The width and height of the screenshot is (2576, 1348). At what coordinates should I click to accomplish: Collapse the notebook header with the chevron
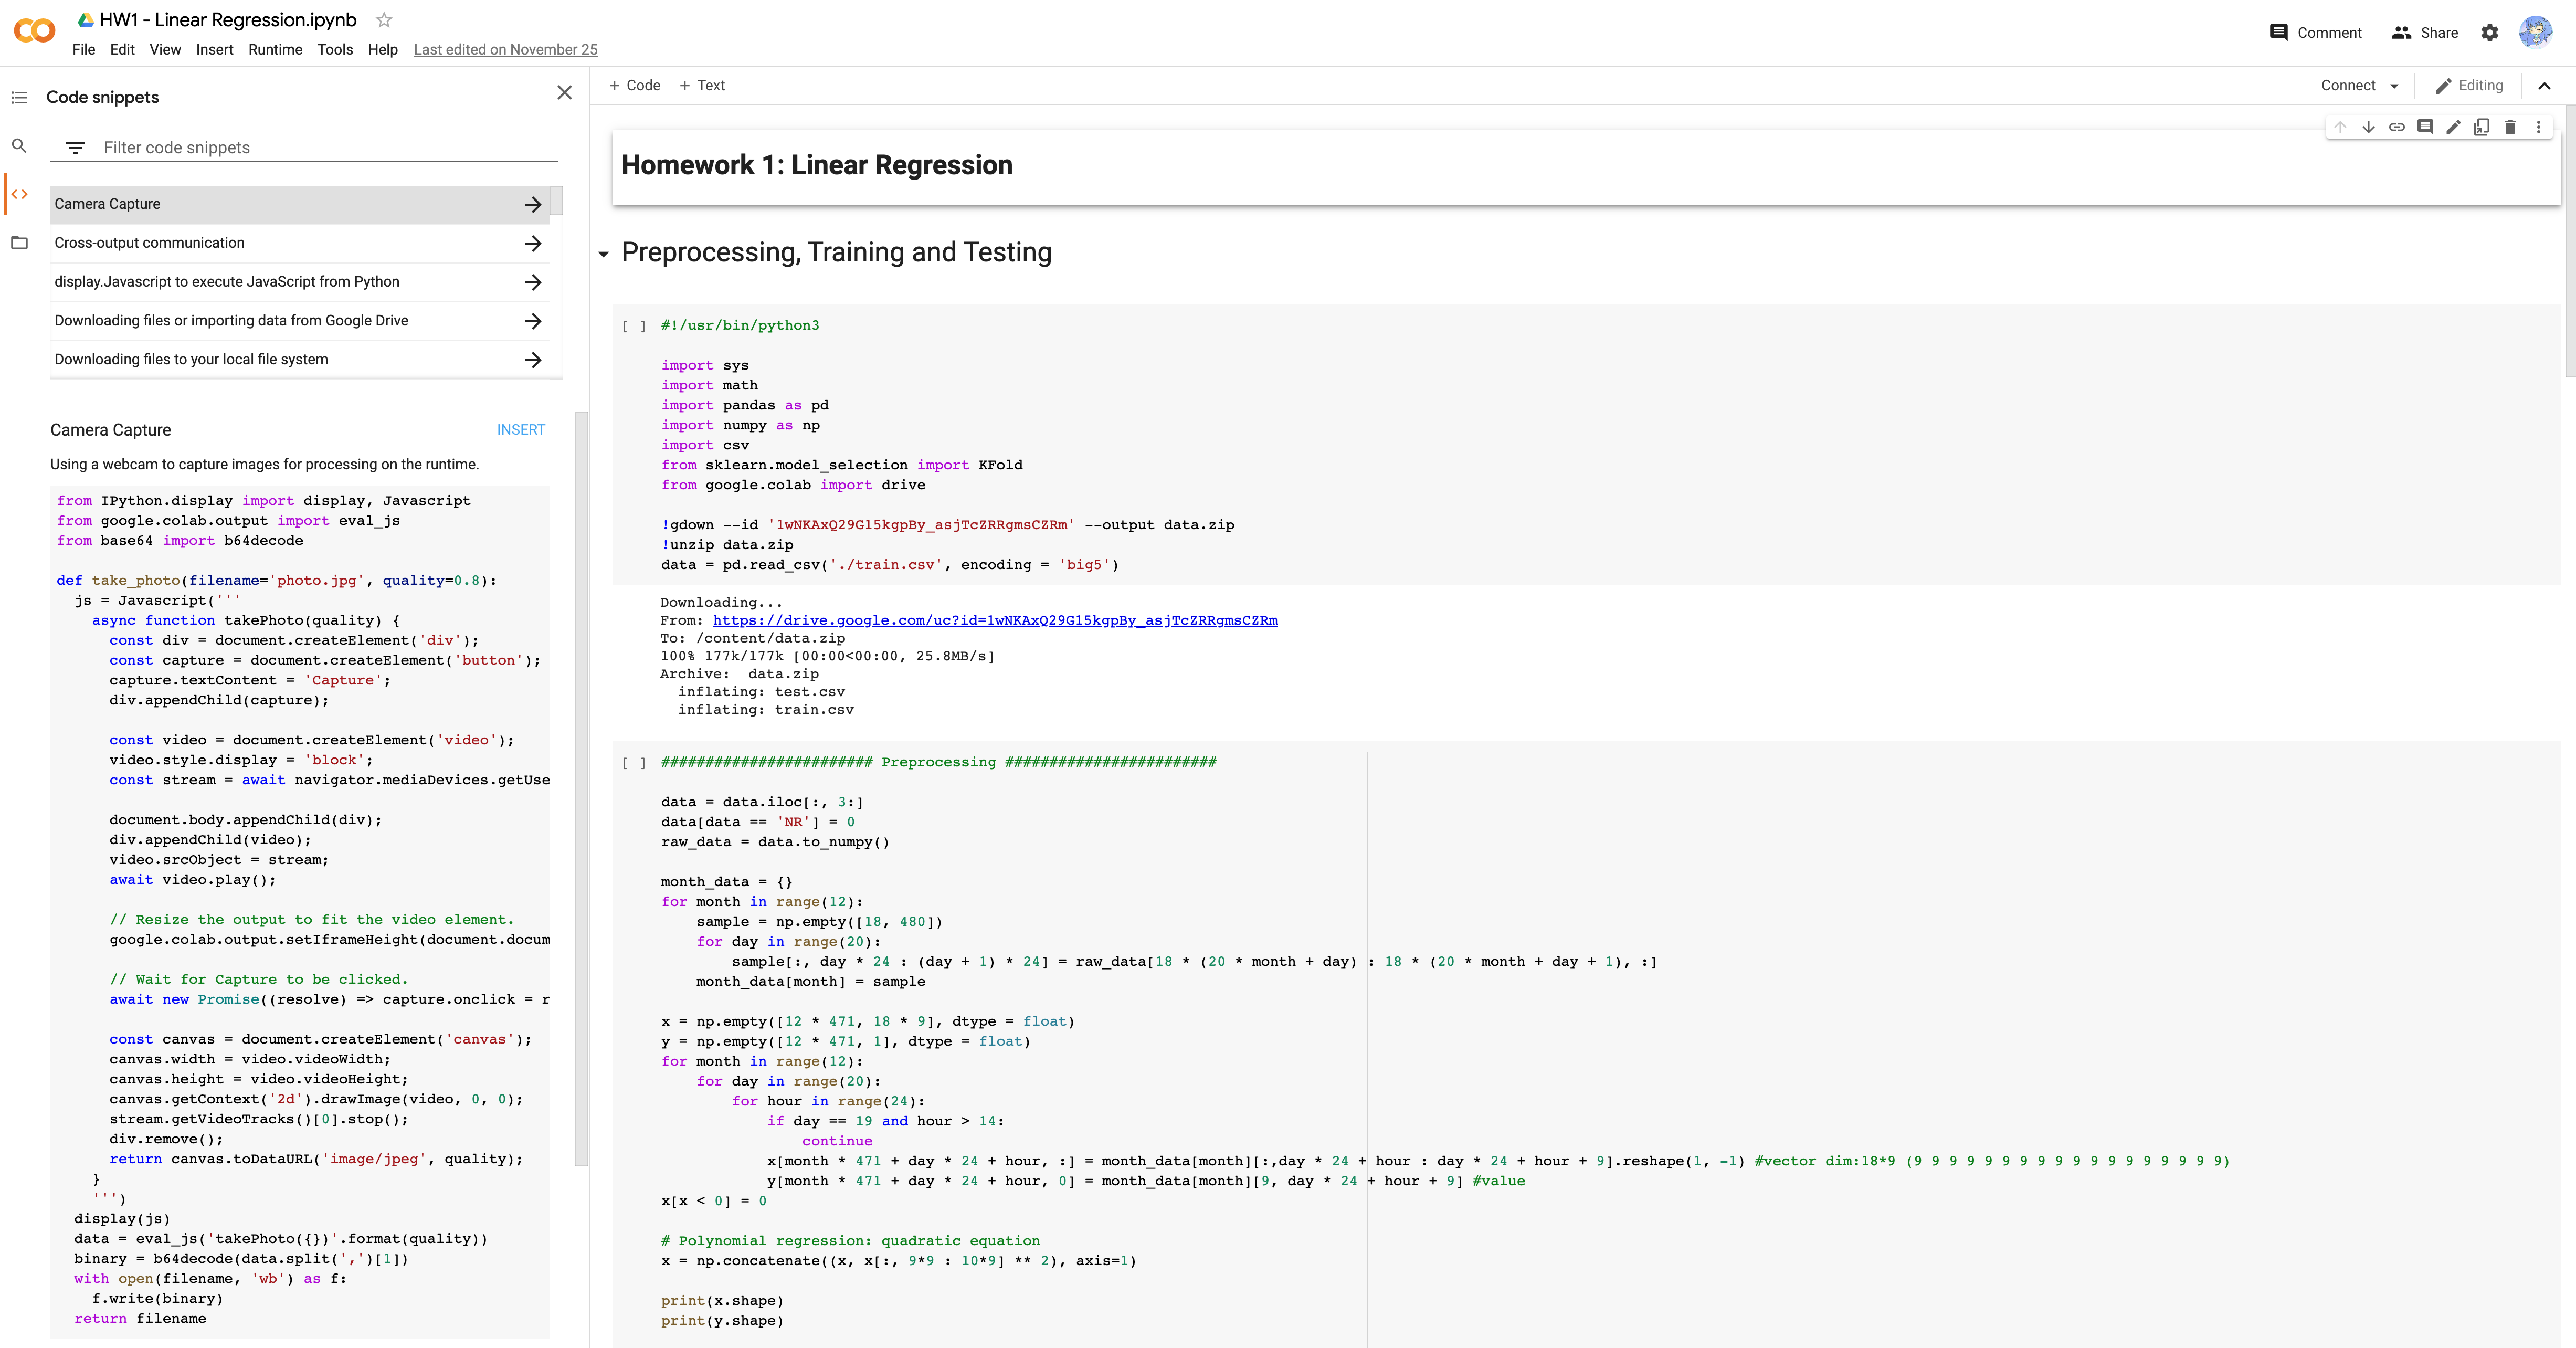(2545, 85)
